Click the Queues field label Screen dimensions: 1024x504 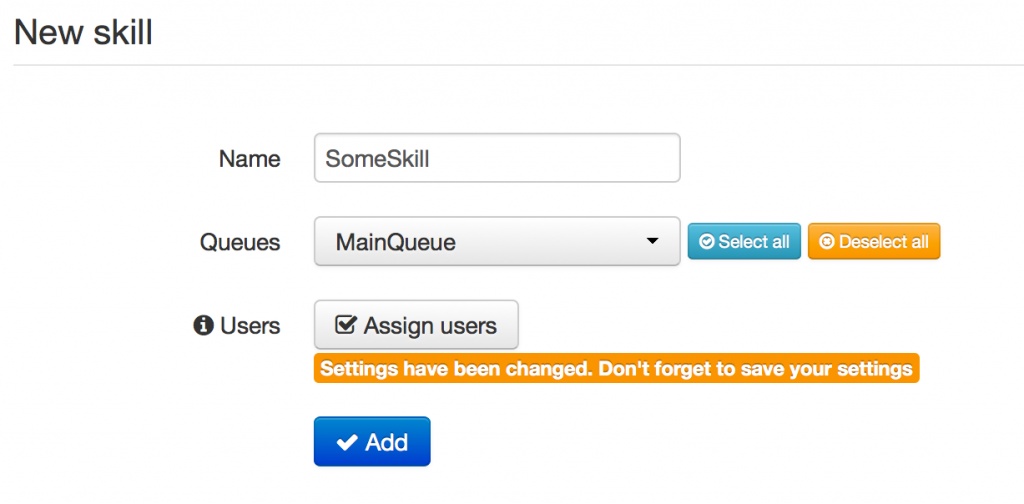[240, 242]
